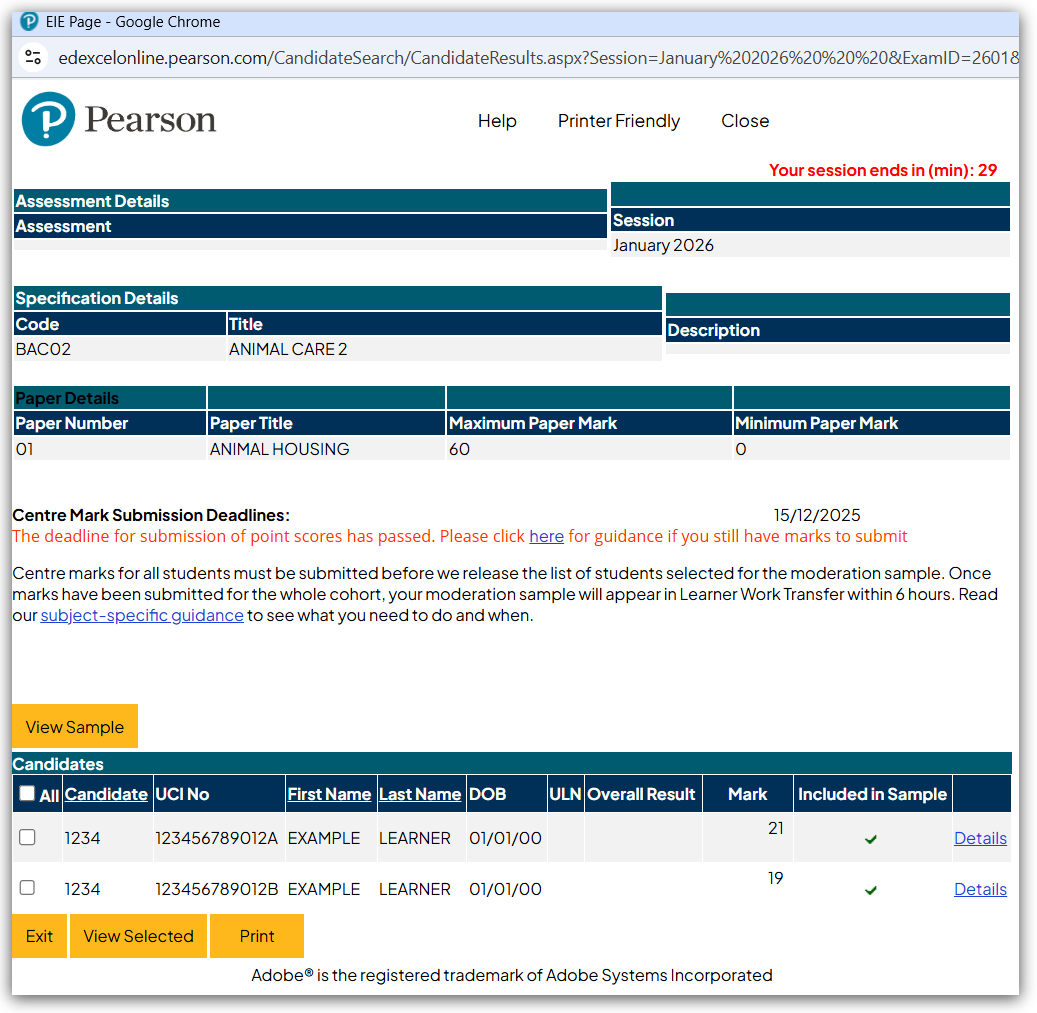Sort candidates by Last Name column header
The image size is (1037, 1013).
point(420,794)
